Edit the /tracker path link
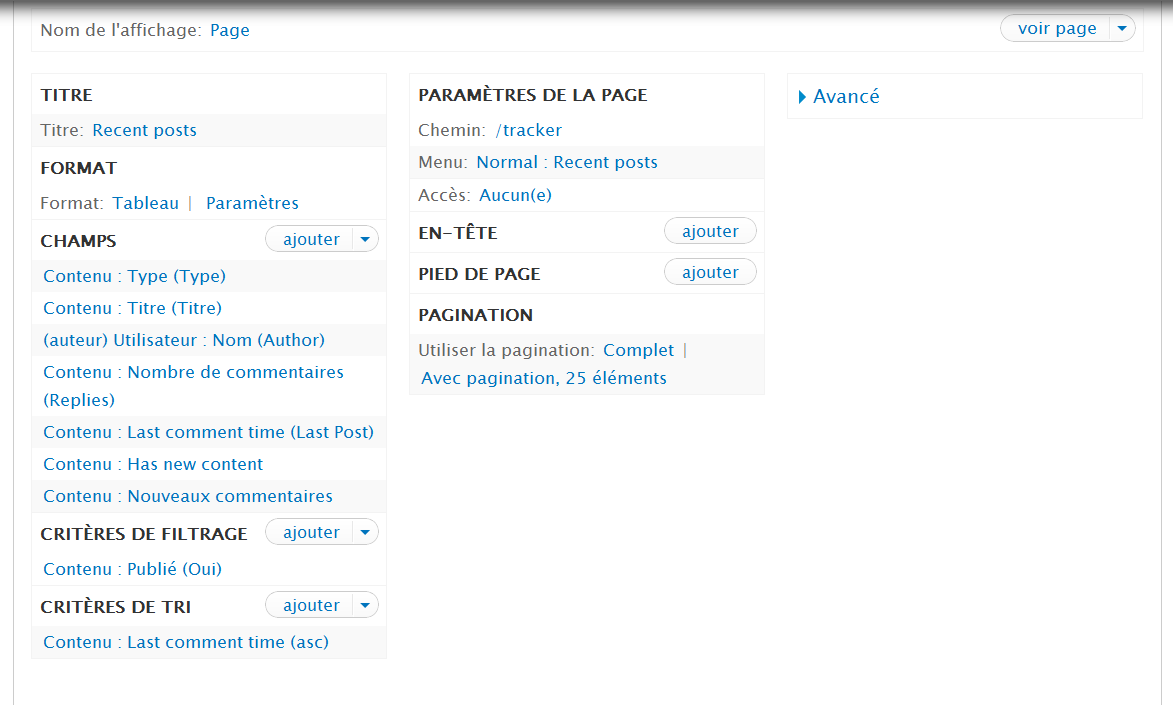Image resolution: width=1173 pixels, height=705 pixels. coord(528,130)
